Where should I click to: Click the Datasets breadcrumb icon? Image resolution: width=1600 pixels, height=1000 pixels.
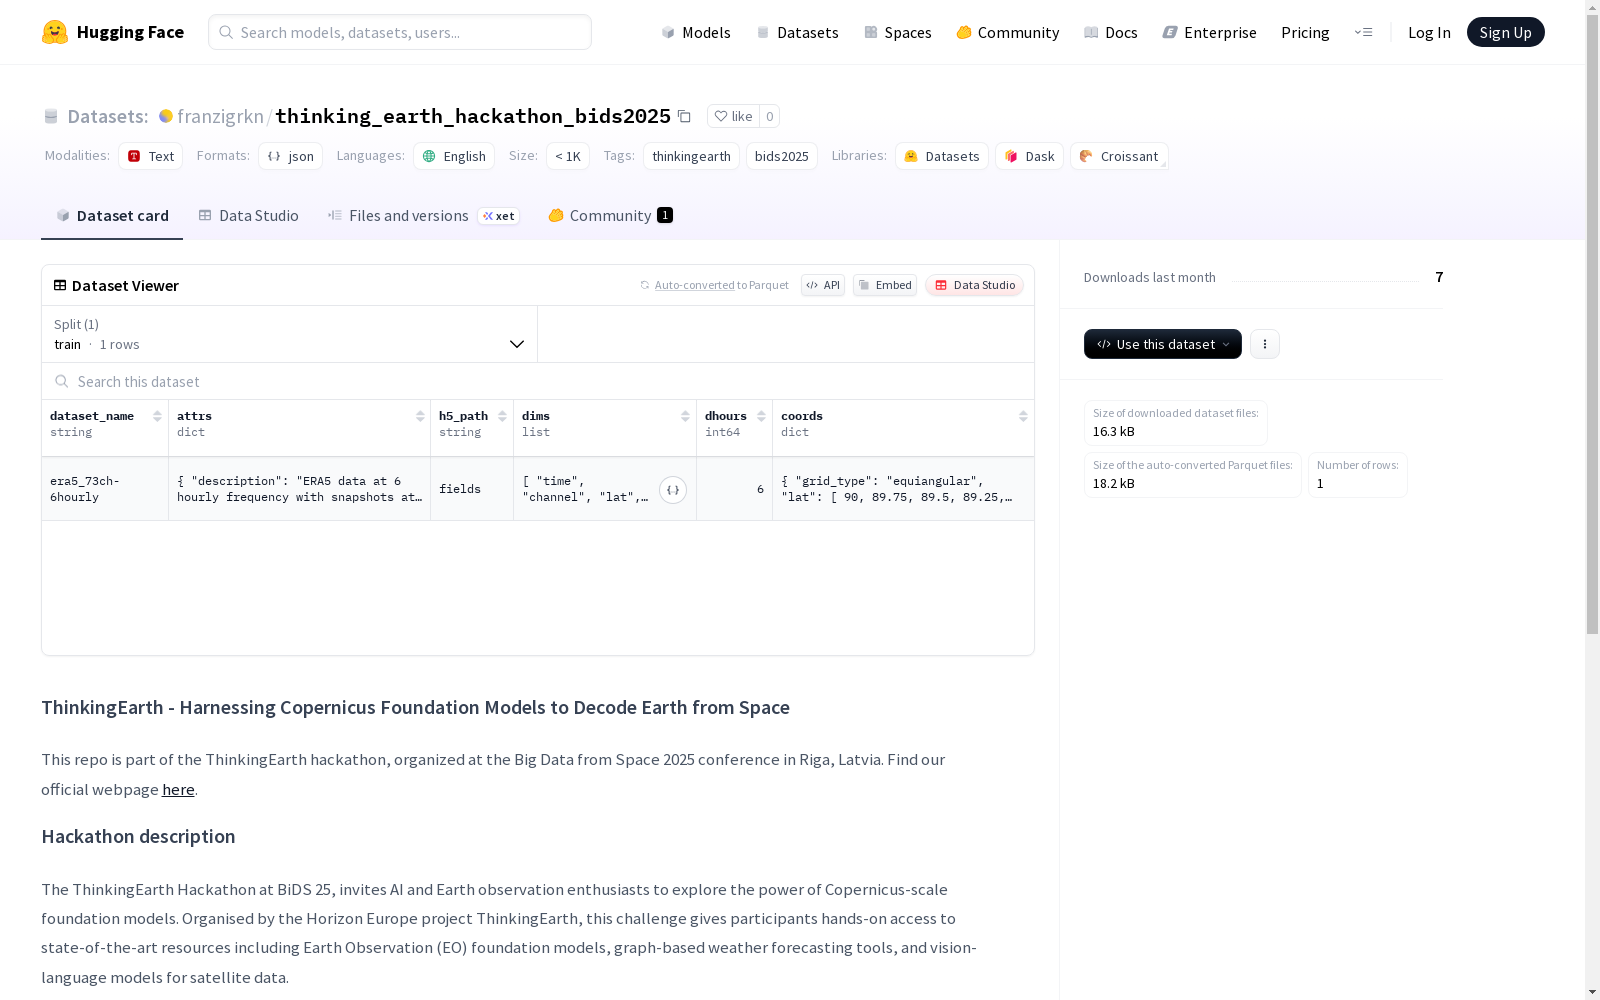pyautogui.click(x=51, y=116)
